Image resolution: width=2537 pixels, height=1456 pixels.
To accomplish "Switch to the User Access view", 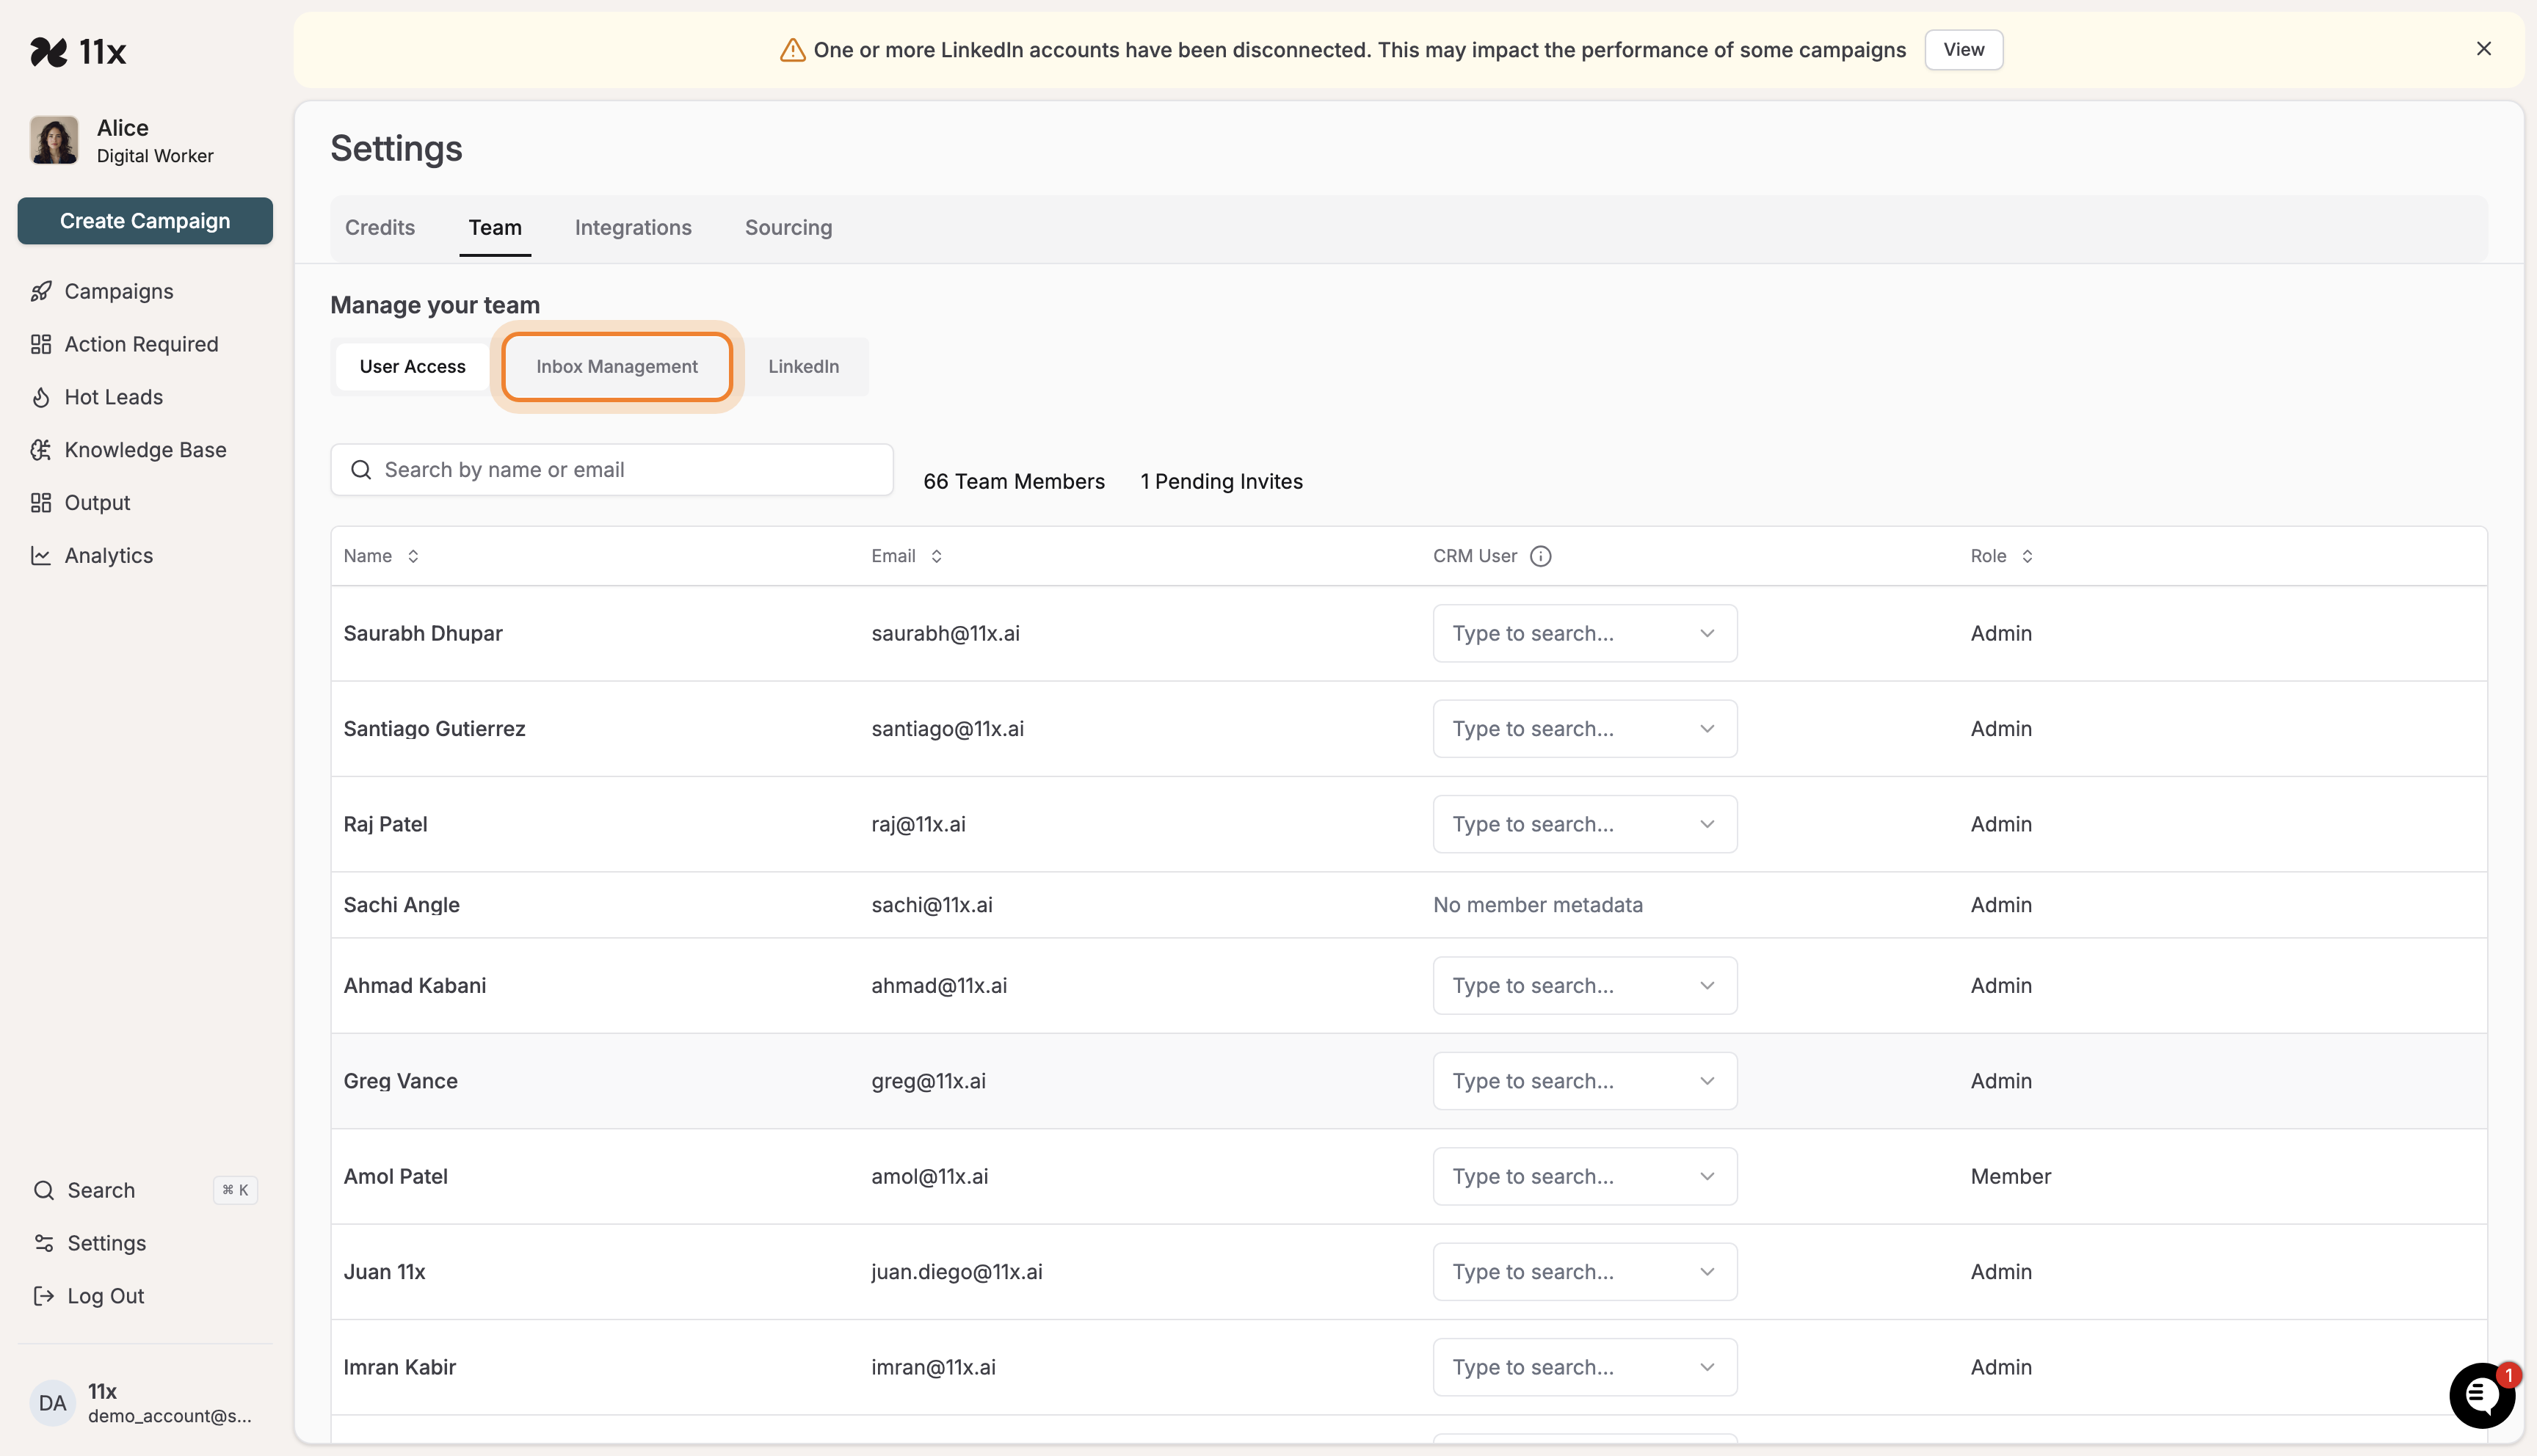I will [x=411, y=366].
